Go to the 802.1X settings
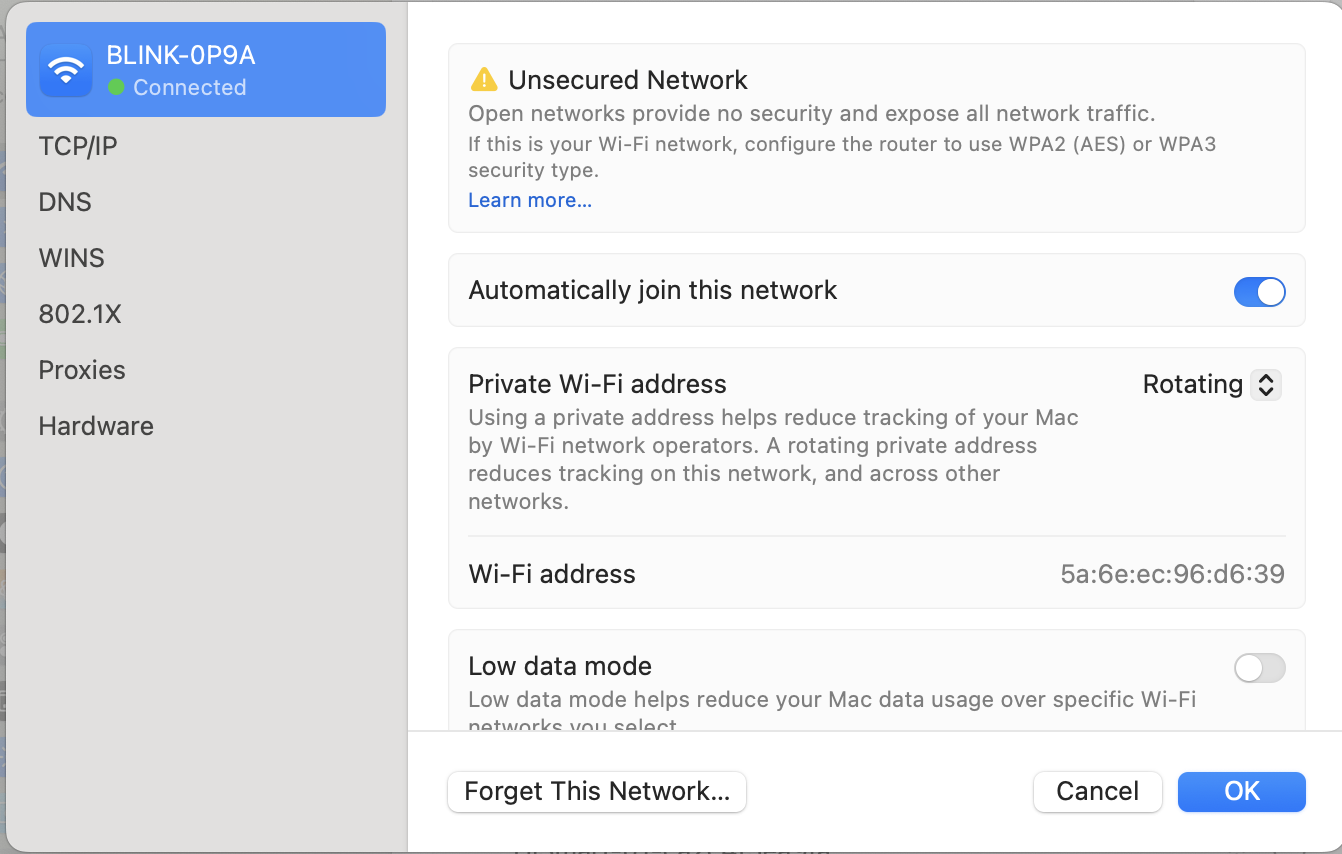1342x854 pixels. [80, 314]
